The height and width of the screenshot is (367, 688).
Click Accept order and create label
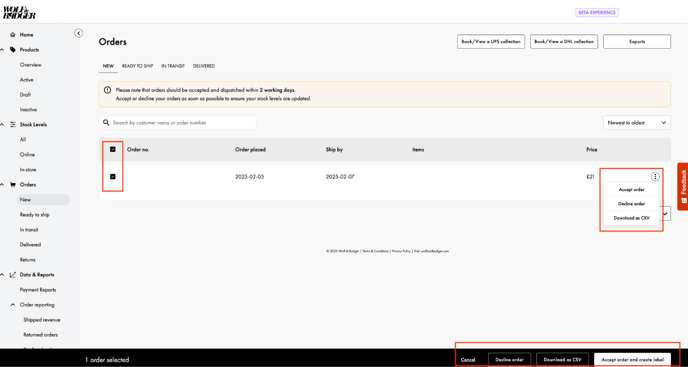pos(632,360)
